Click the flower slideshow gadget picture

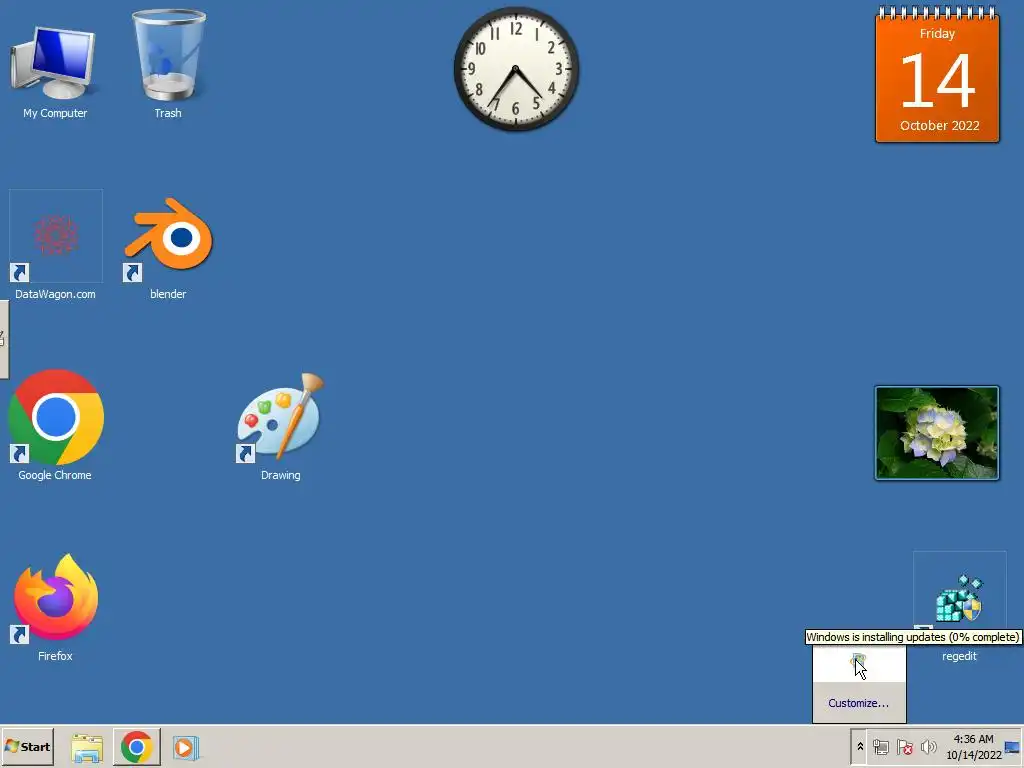(x=937, y=433)
